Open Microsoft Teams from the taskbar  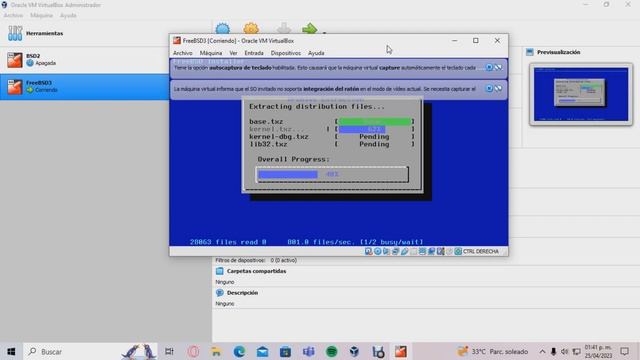tap(309, 351)
